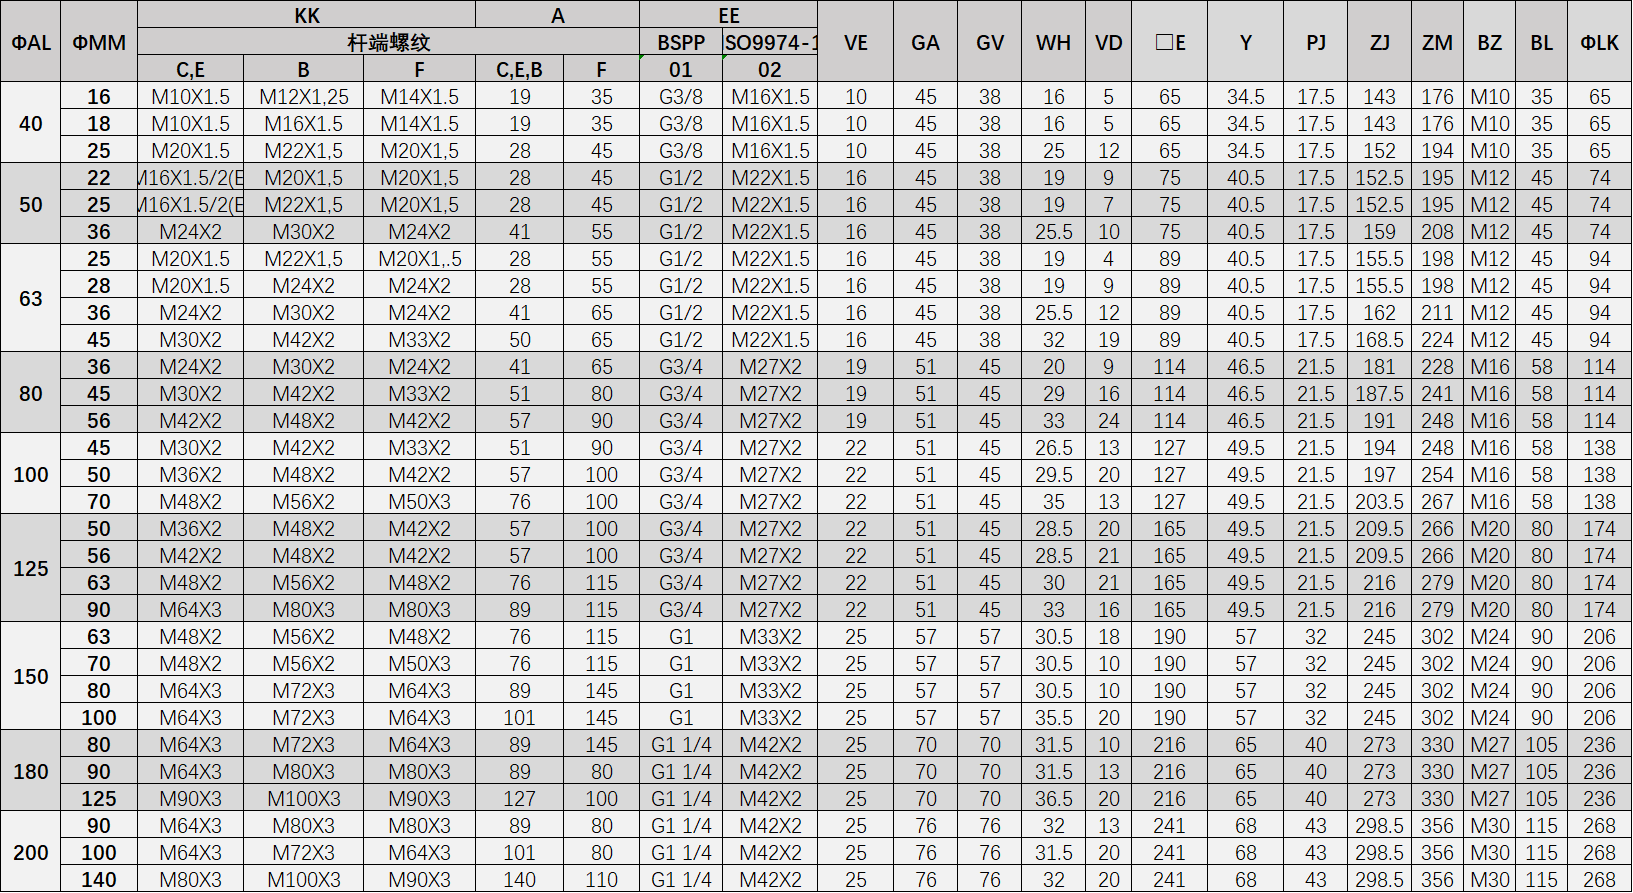Screen dimensions: 1633x893
Task: Click the ΦAL 180 merged row cell
Action: click(31, 771)
